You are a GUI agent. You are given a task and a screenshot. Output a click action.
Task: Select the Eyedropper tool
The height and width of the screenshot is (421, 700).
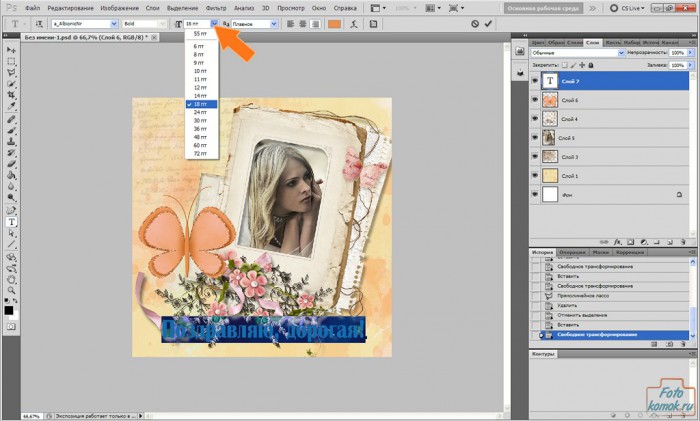pos(11,106)
